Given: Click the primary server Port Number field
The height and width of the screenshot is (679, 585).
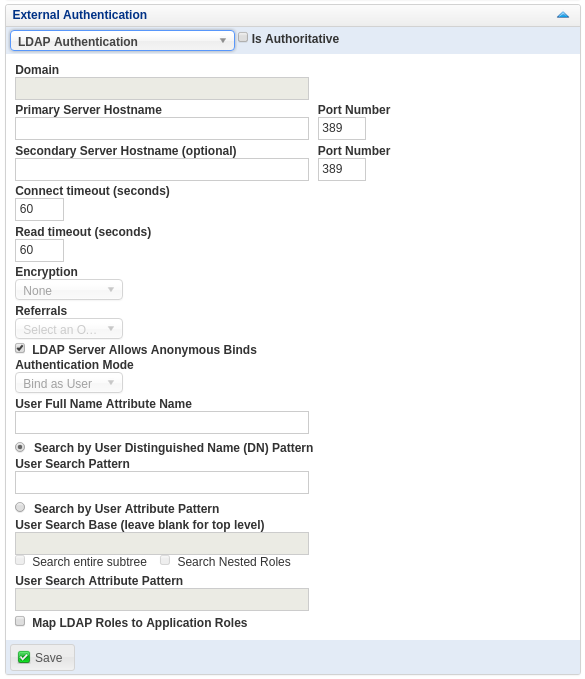Looking at the screenshot, I should tap(342, 129).
